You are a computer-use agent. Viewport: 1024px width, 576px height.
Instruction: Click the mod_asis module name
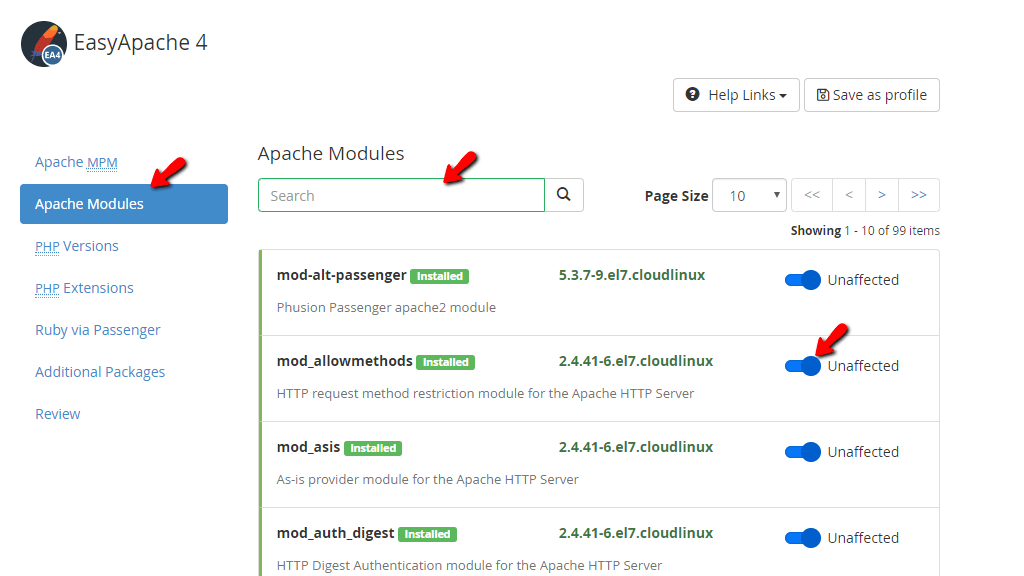[x=308, y=447]
